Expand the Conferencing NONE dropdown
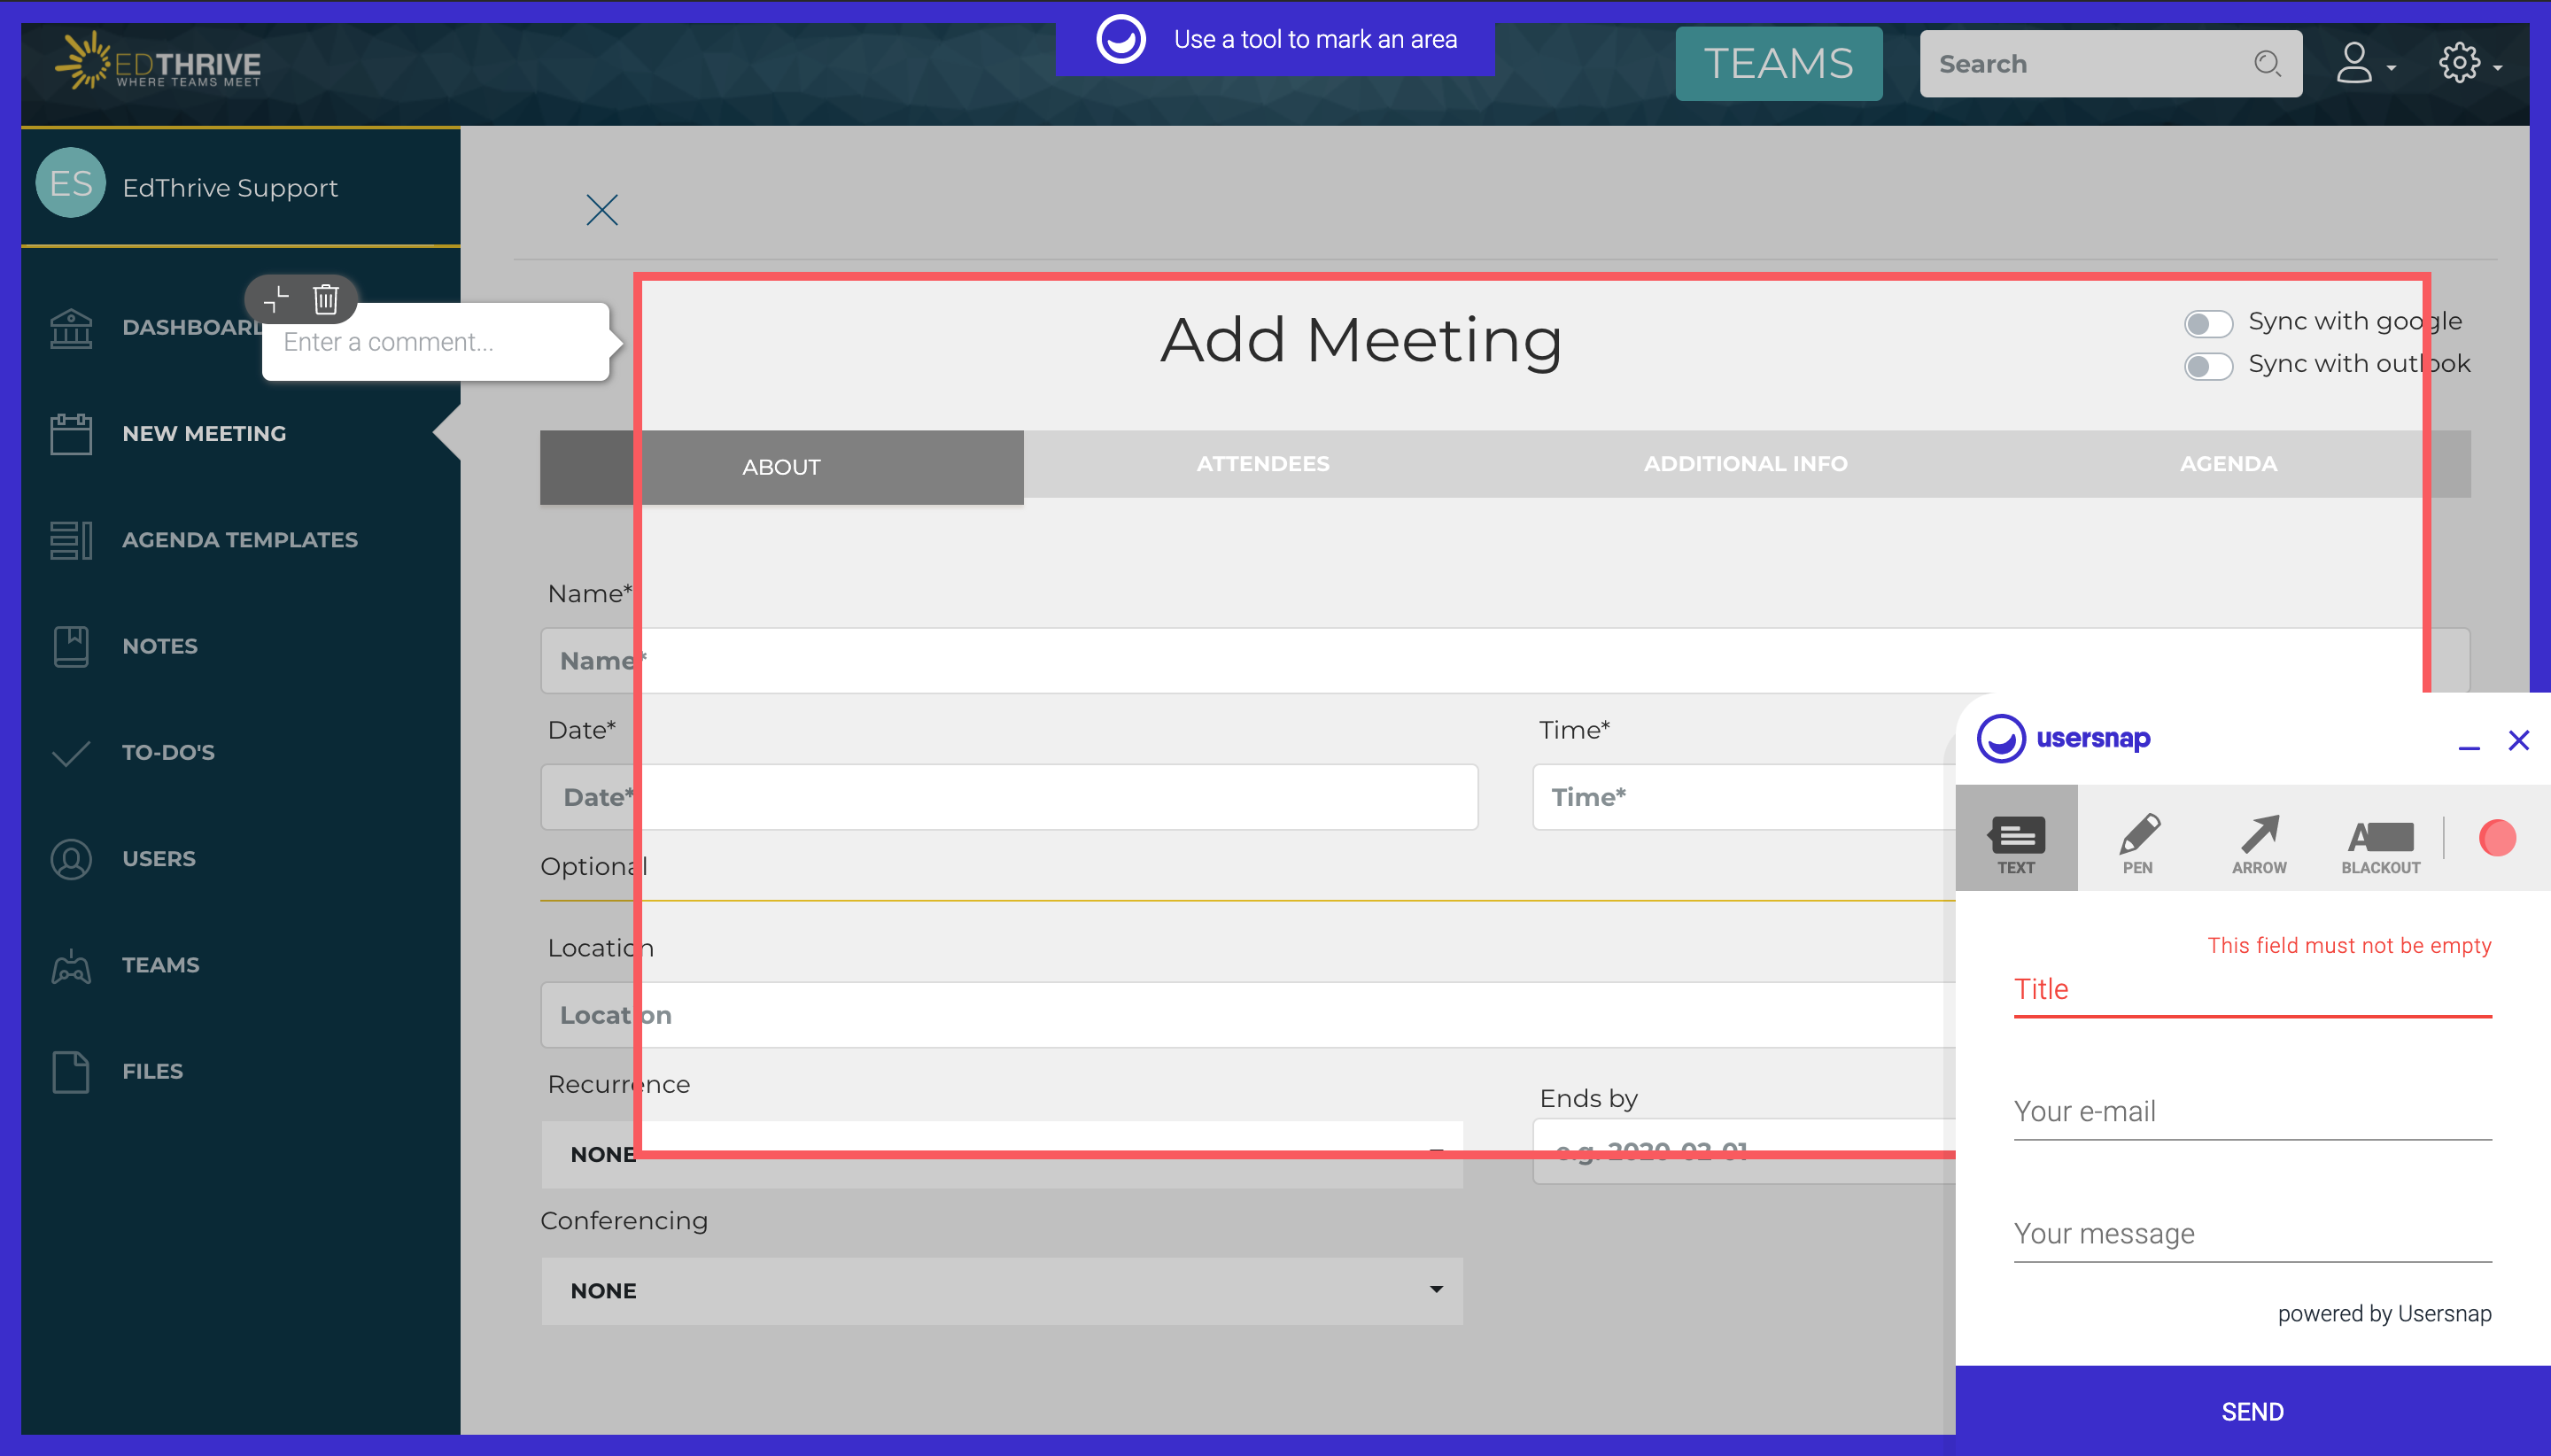 (1002, 1291)
